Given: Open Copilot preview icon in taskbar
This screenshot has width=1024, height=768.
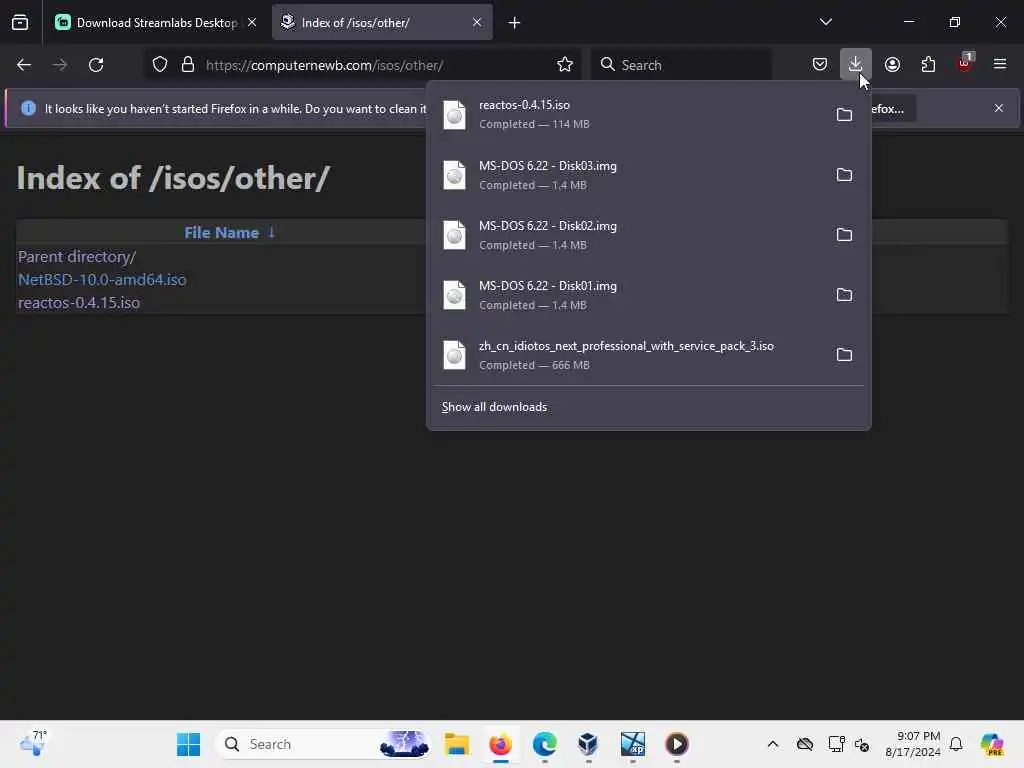Looking at the screenshot, I should (991, 744).
